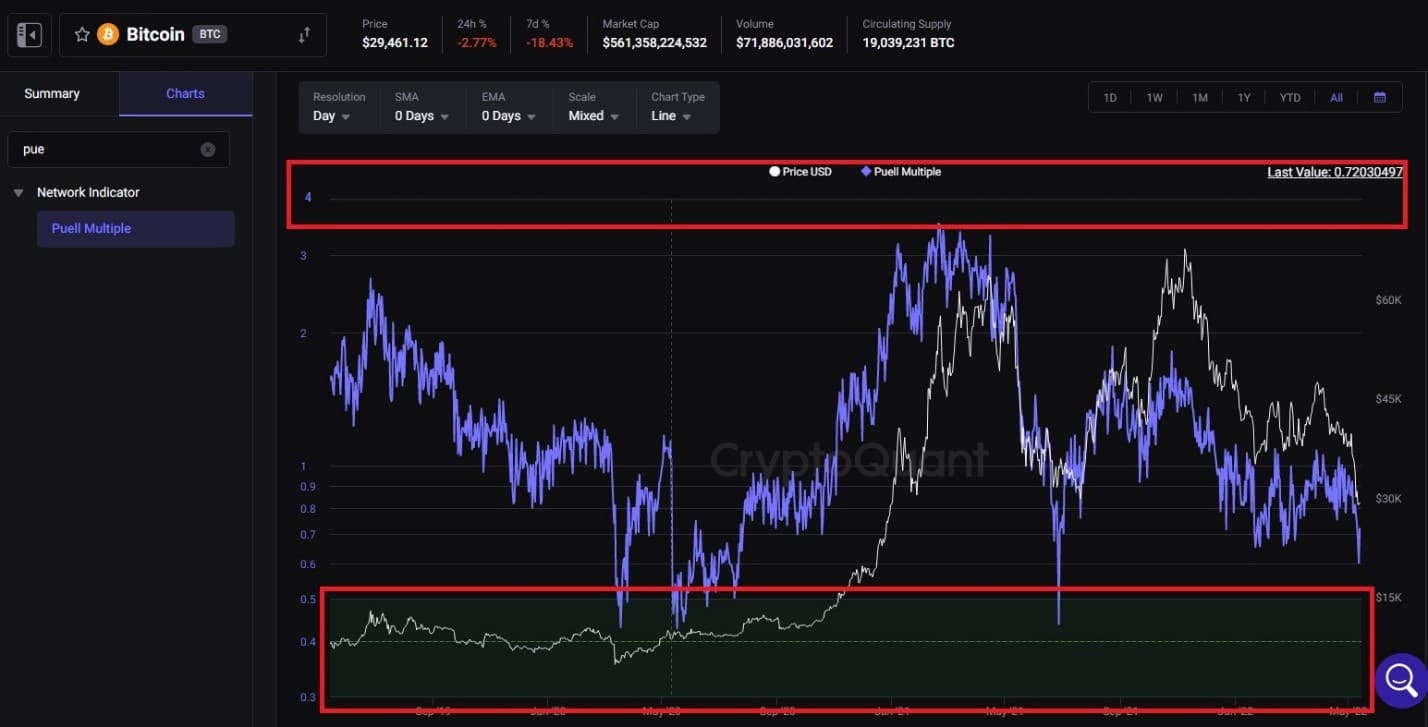The image size is (1428, 727).
Task: Open the SMA 0 Days dropdown
Action: [422, 107]
